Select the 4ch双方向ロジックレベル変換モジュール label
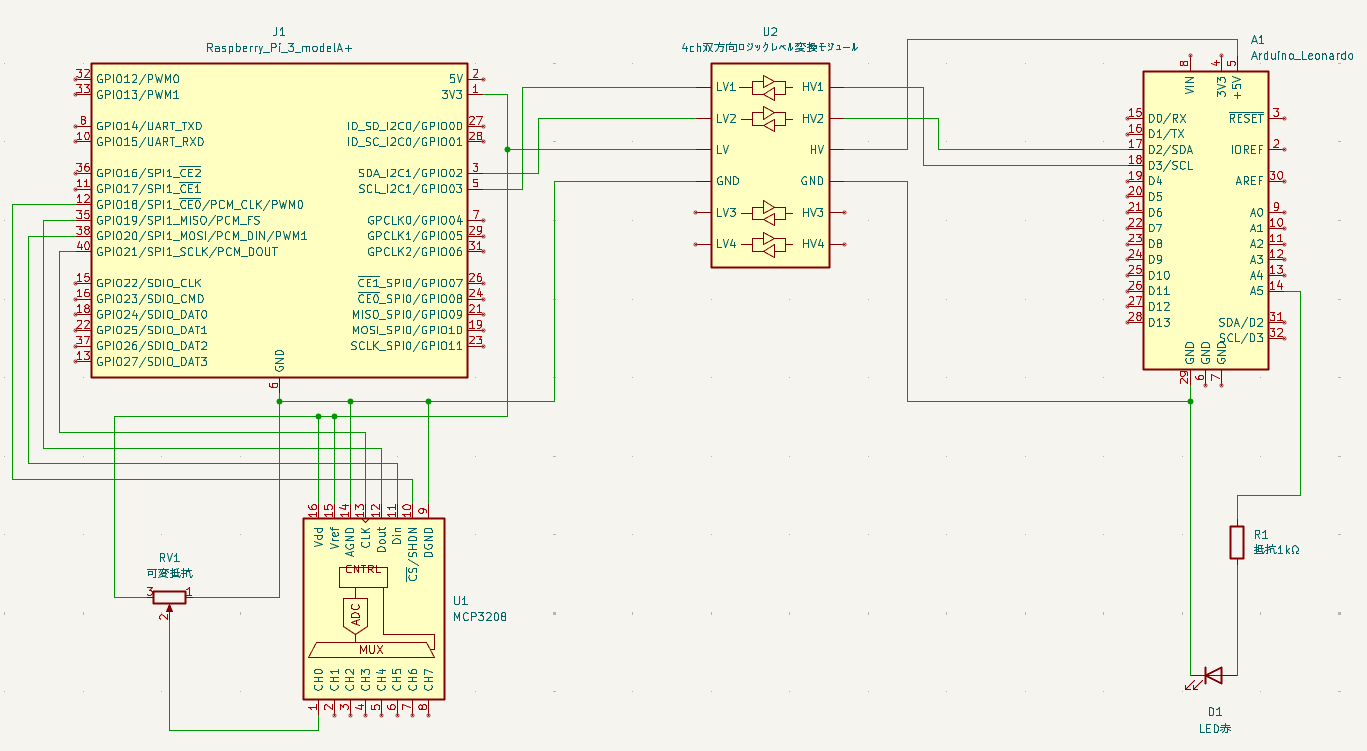The width and height of the screenshot is (1367, 751). (768, 47)
